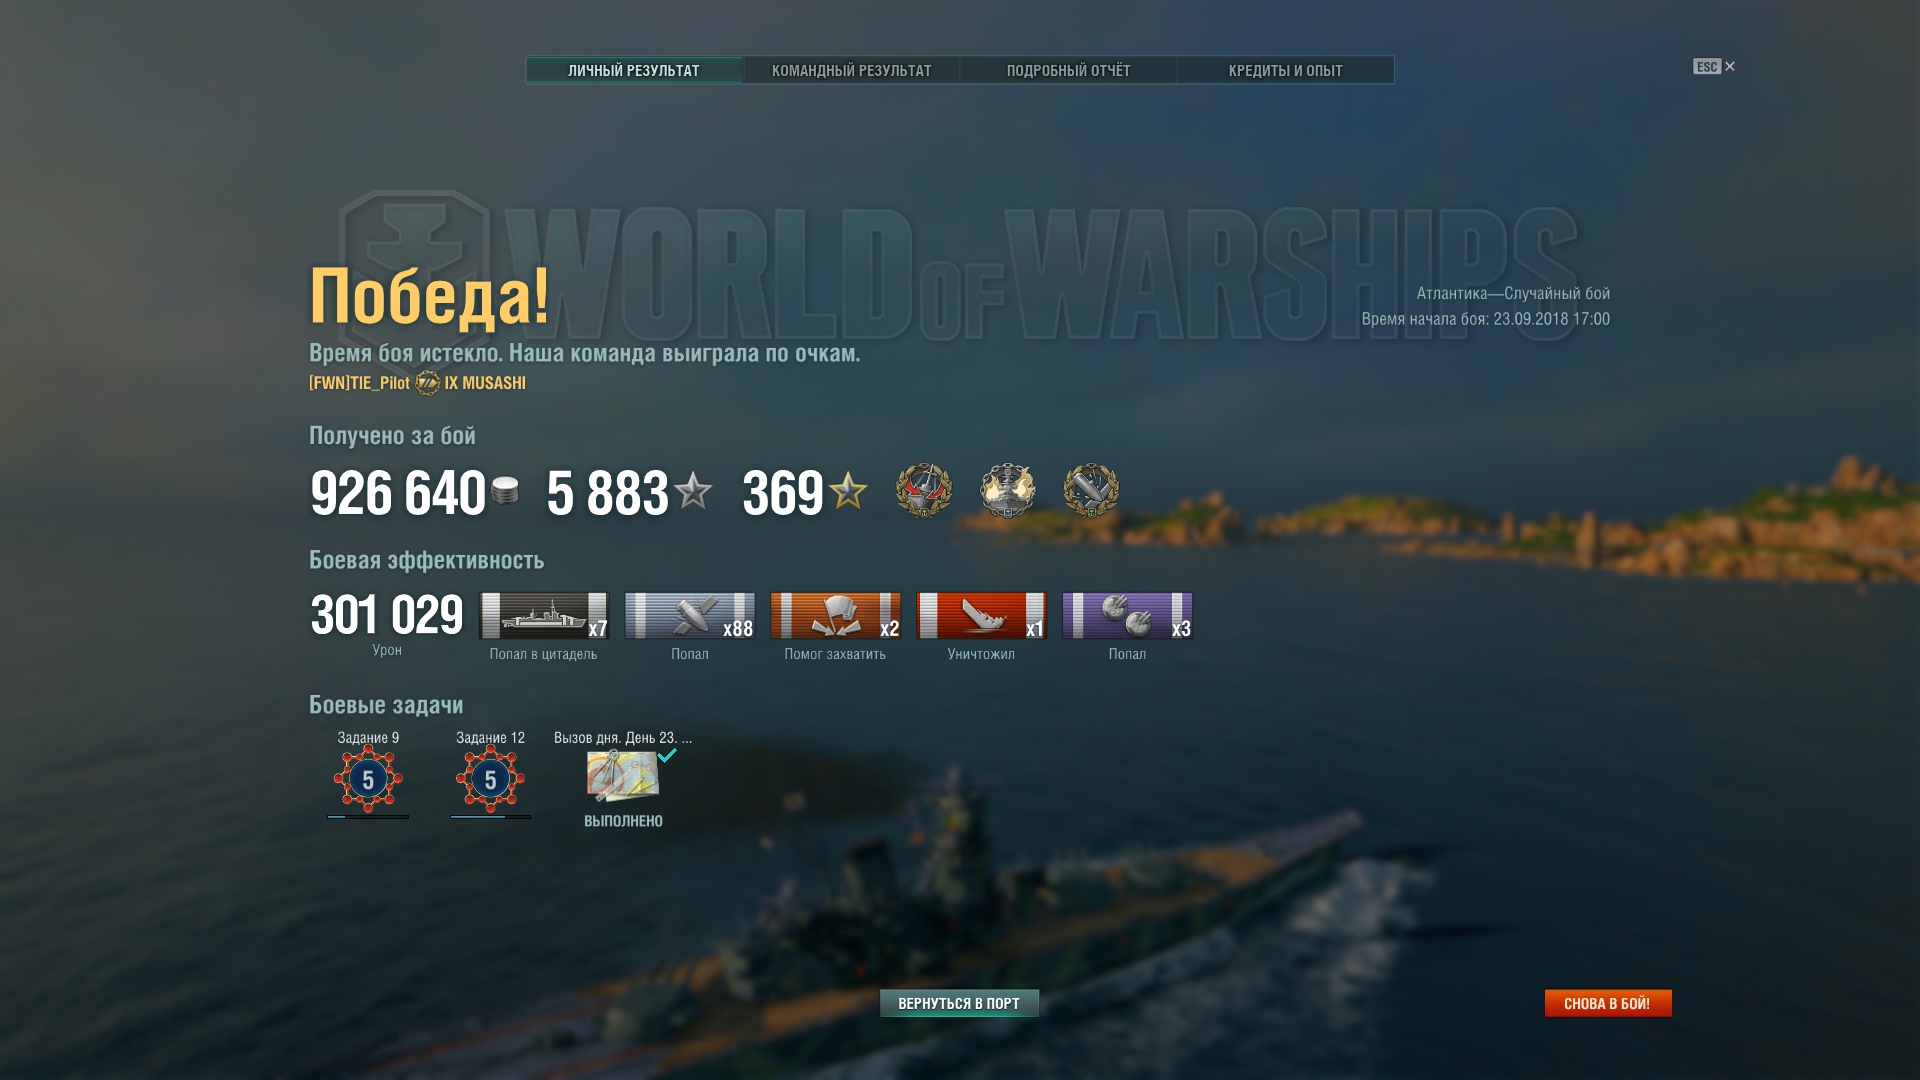The image size is (1920, 1080).
Task: Open the Кредиты и опыт tab
Action: coord(1285,70)
